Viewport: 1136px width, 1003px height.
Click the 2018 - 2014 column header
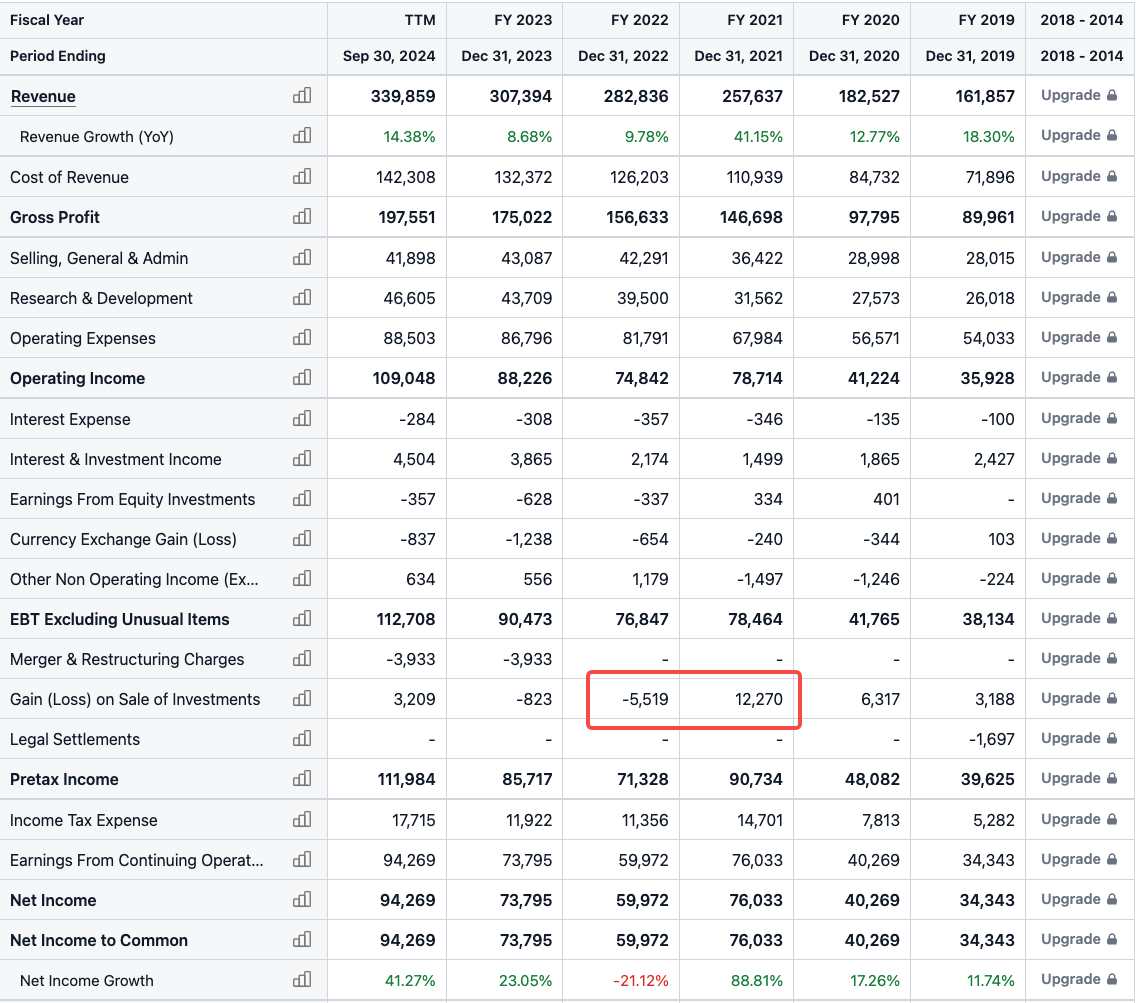pyautogui.click(x=1081, y=20)
